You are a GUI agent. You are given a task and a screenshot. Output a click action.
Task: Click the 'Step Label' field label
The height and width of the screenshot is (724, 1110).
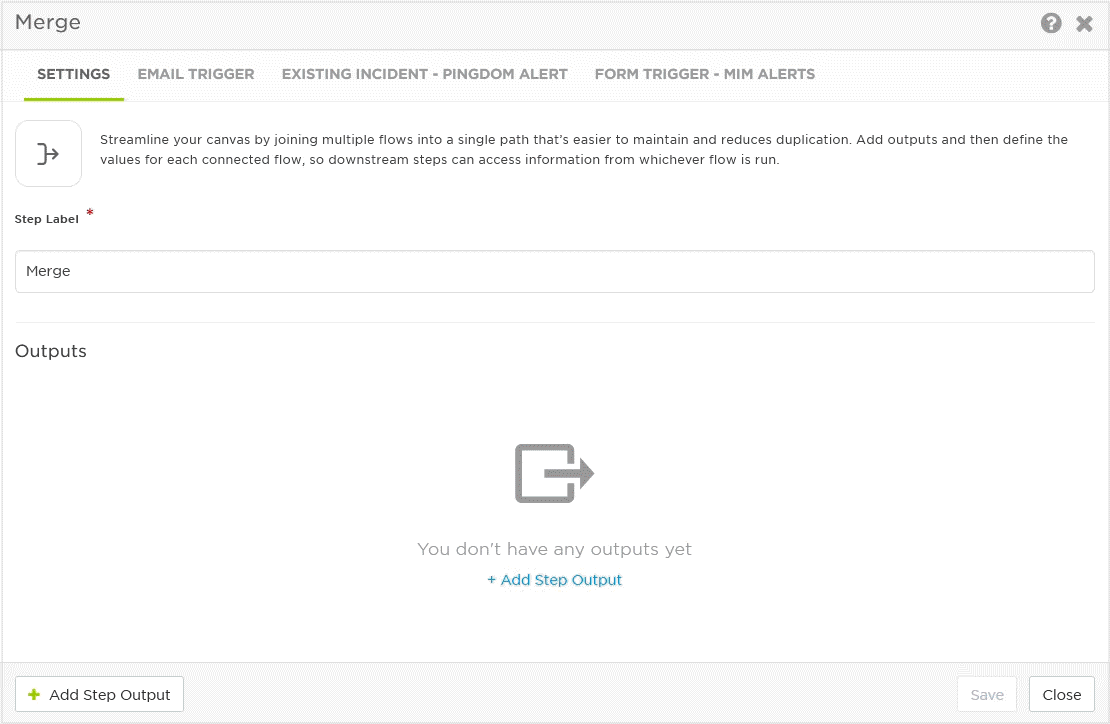[x=47, y=219]
